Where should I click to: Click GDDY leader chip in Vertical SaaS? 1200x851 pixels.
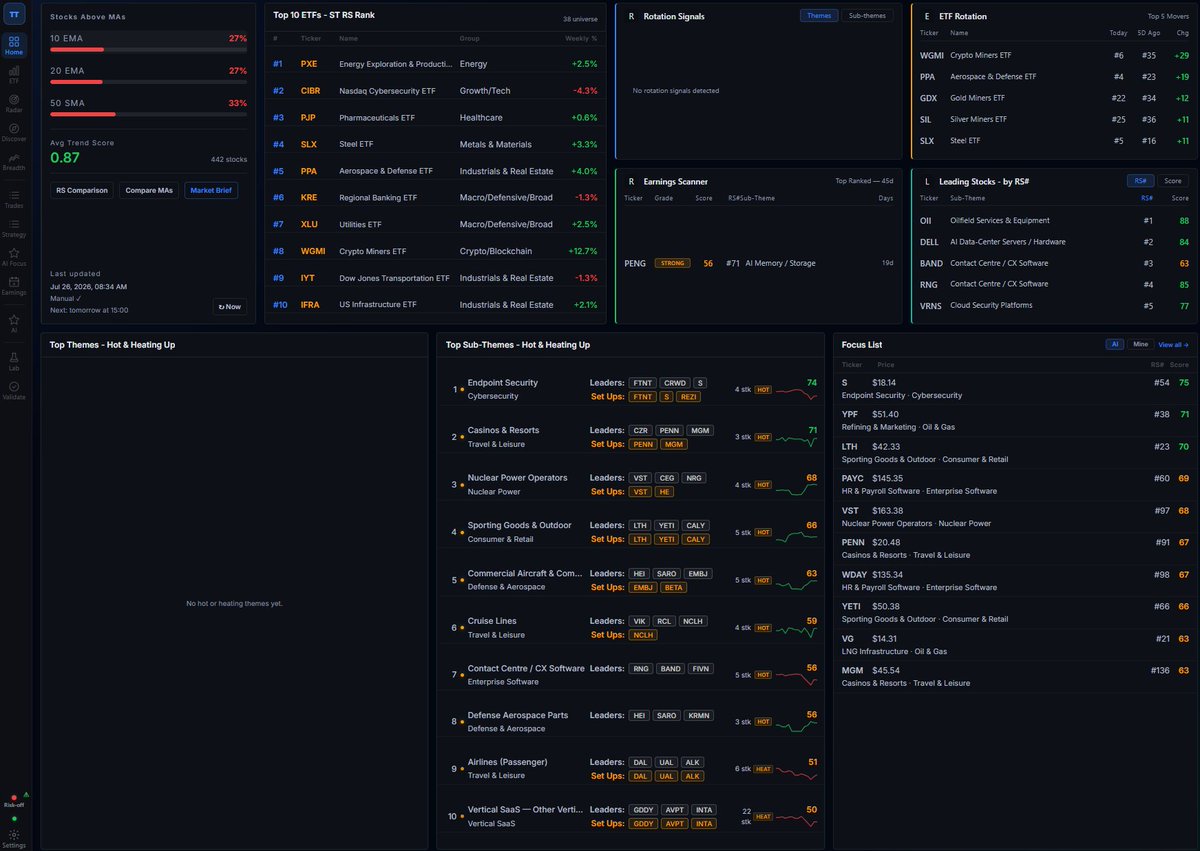pos(642,810)
